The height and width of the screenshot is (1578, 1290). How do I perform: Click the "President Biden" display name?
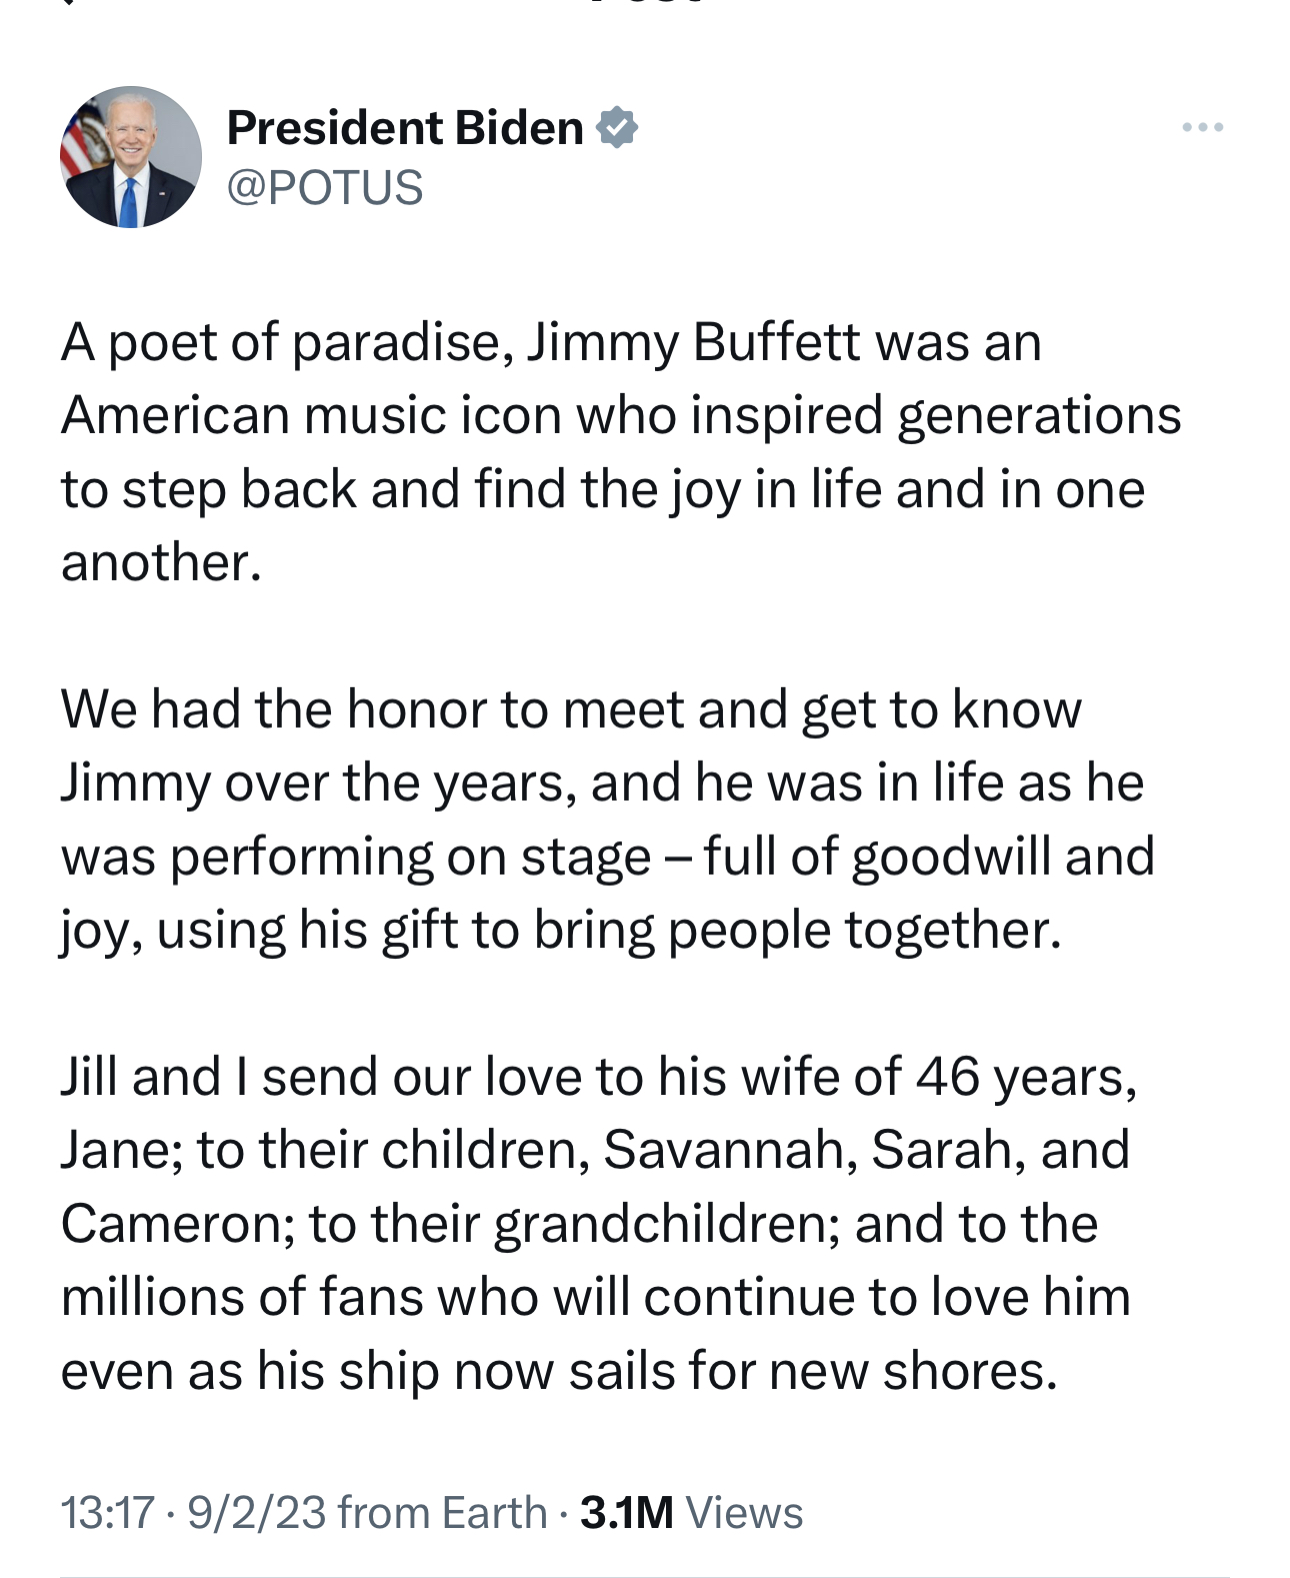tap(405, 127)
